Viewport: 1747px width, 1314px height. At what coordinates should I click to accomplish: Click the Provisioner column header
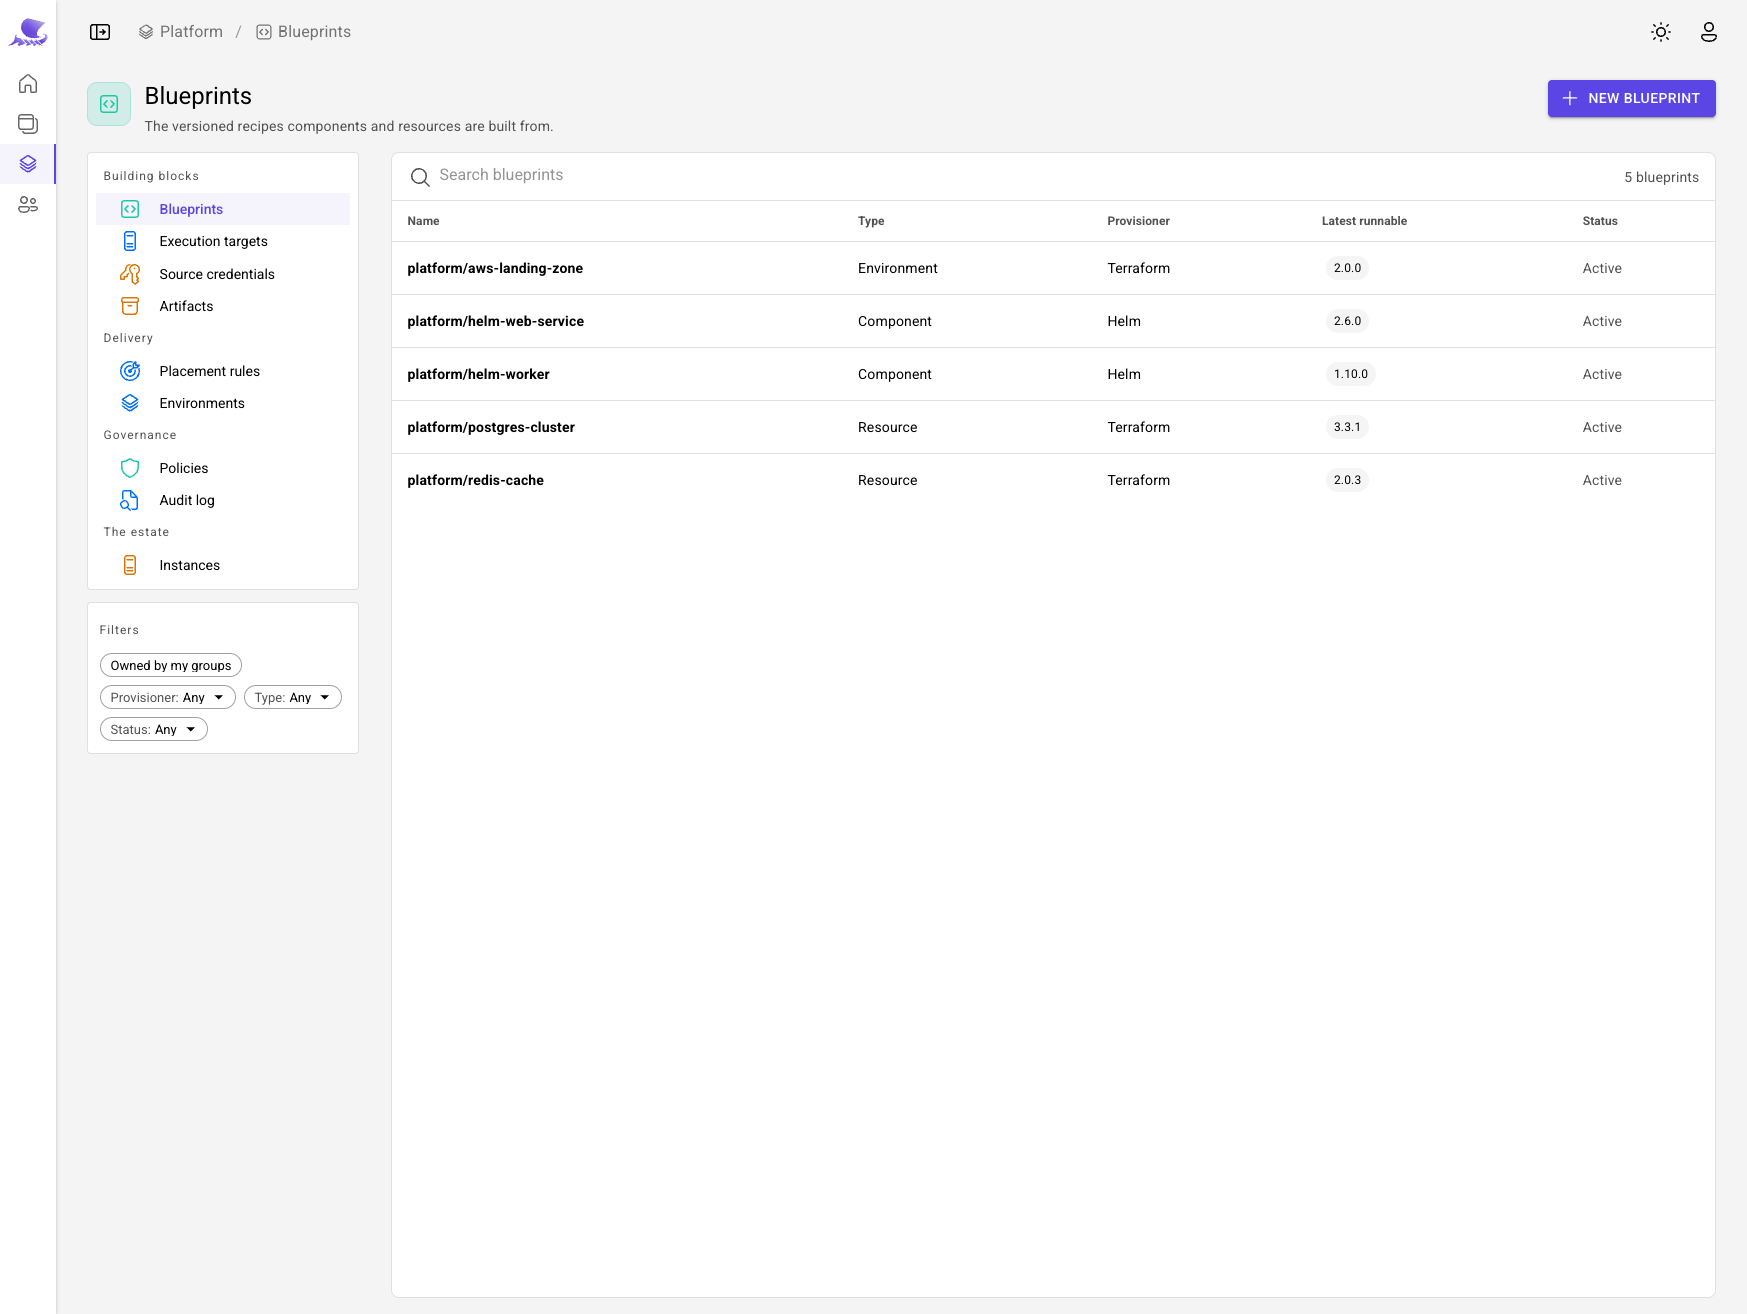point(1138,221)
